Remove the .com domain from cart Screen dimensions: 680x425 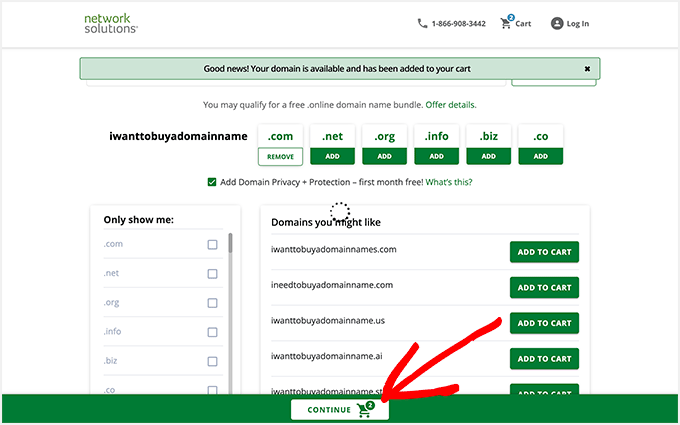pos(280,156)
